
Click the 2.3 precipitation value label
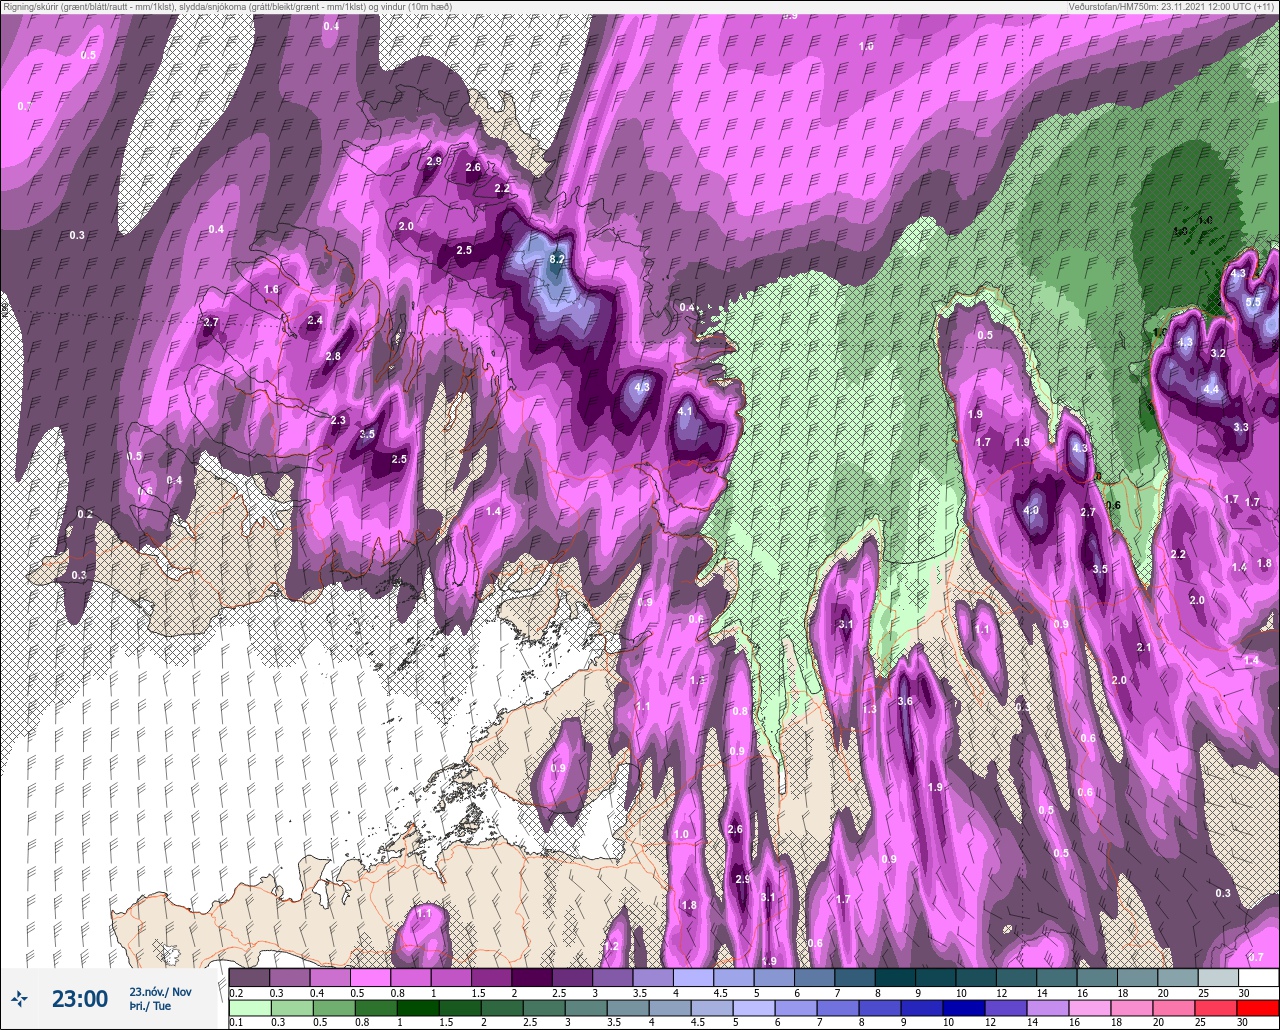pos(338,420)
